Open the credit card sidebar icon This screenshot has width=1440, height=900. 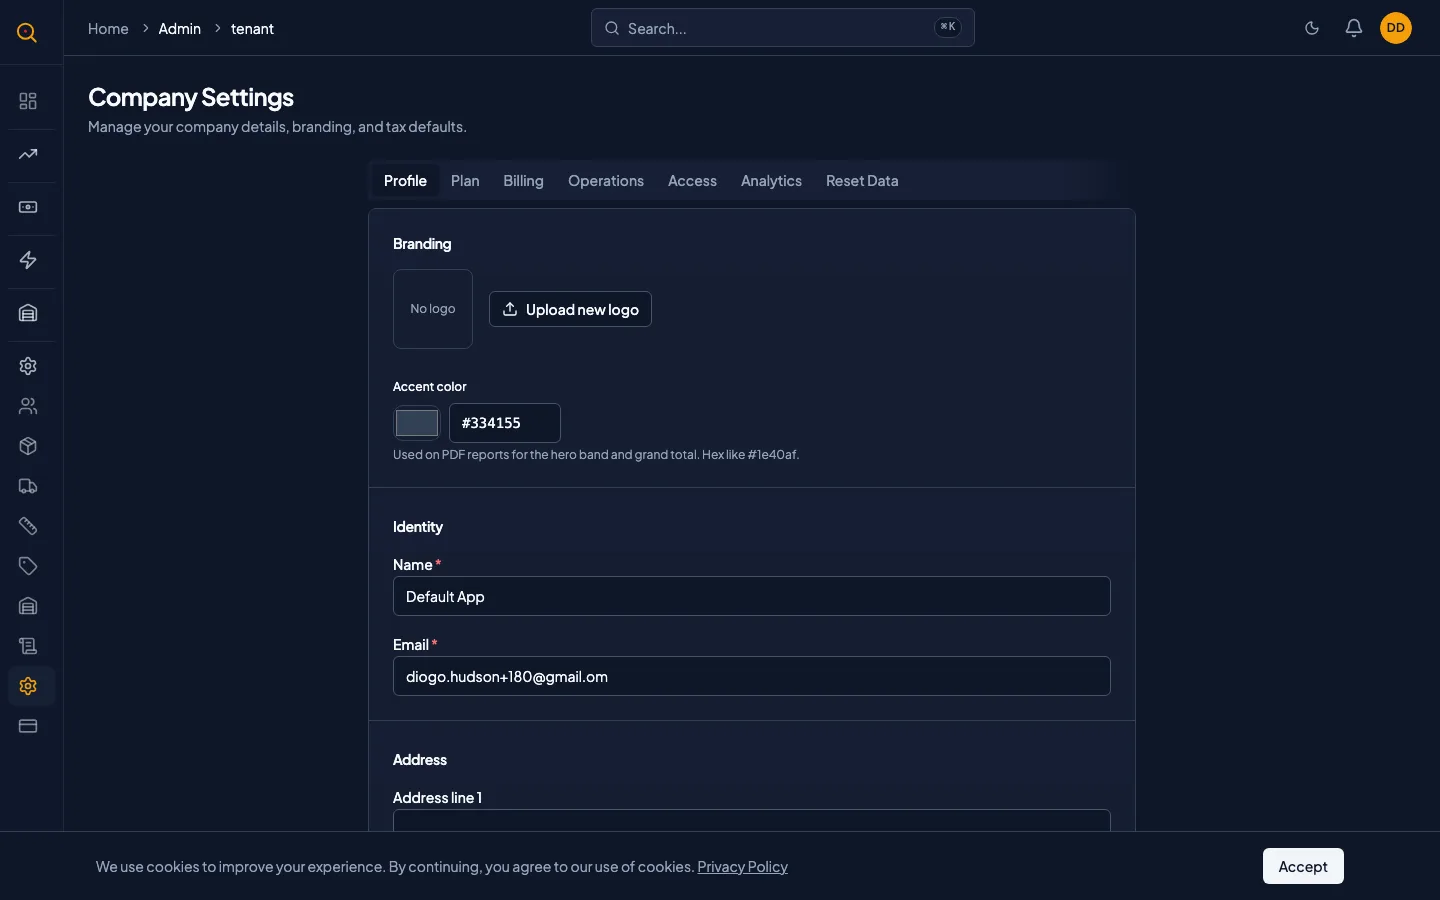click(28, 726)
